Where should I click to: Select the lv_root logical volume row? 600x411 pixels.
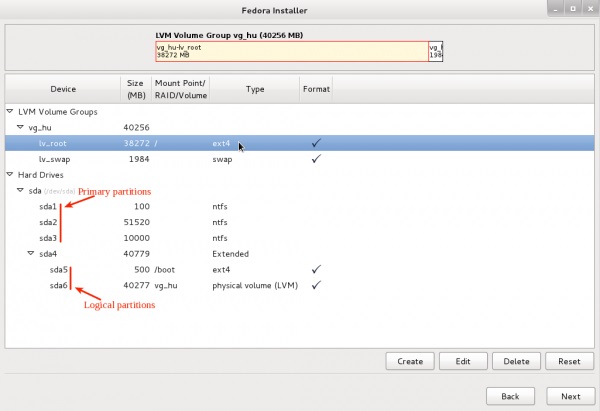tap(300, 143)
